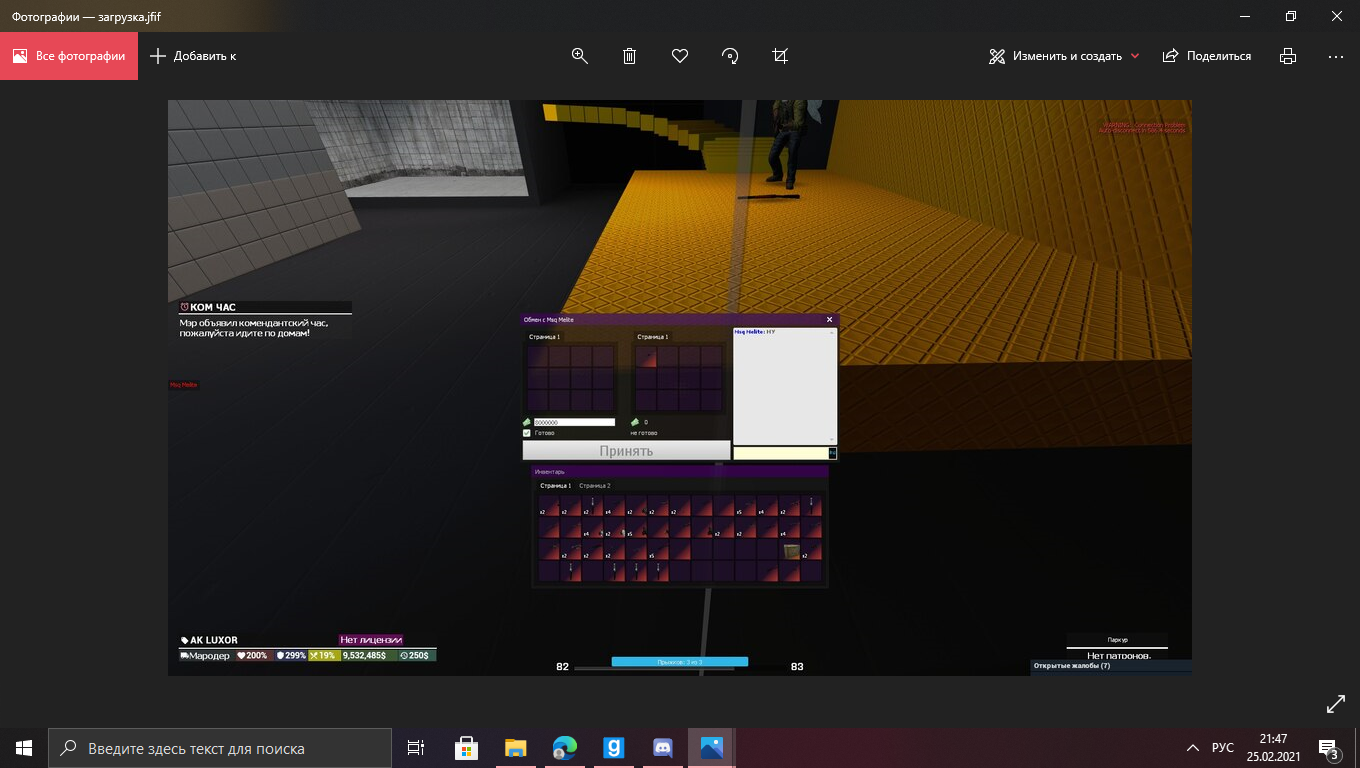Rotate the image using the rotate icon
Image resolution: width=1360 pixels, height=768 pixels.
[x=730, y=56]
